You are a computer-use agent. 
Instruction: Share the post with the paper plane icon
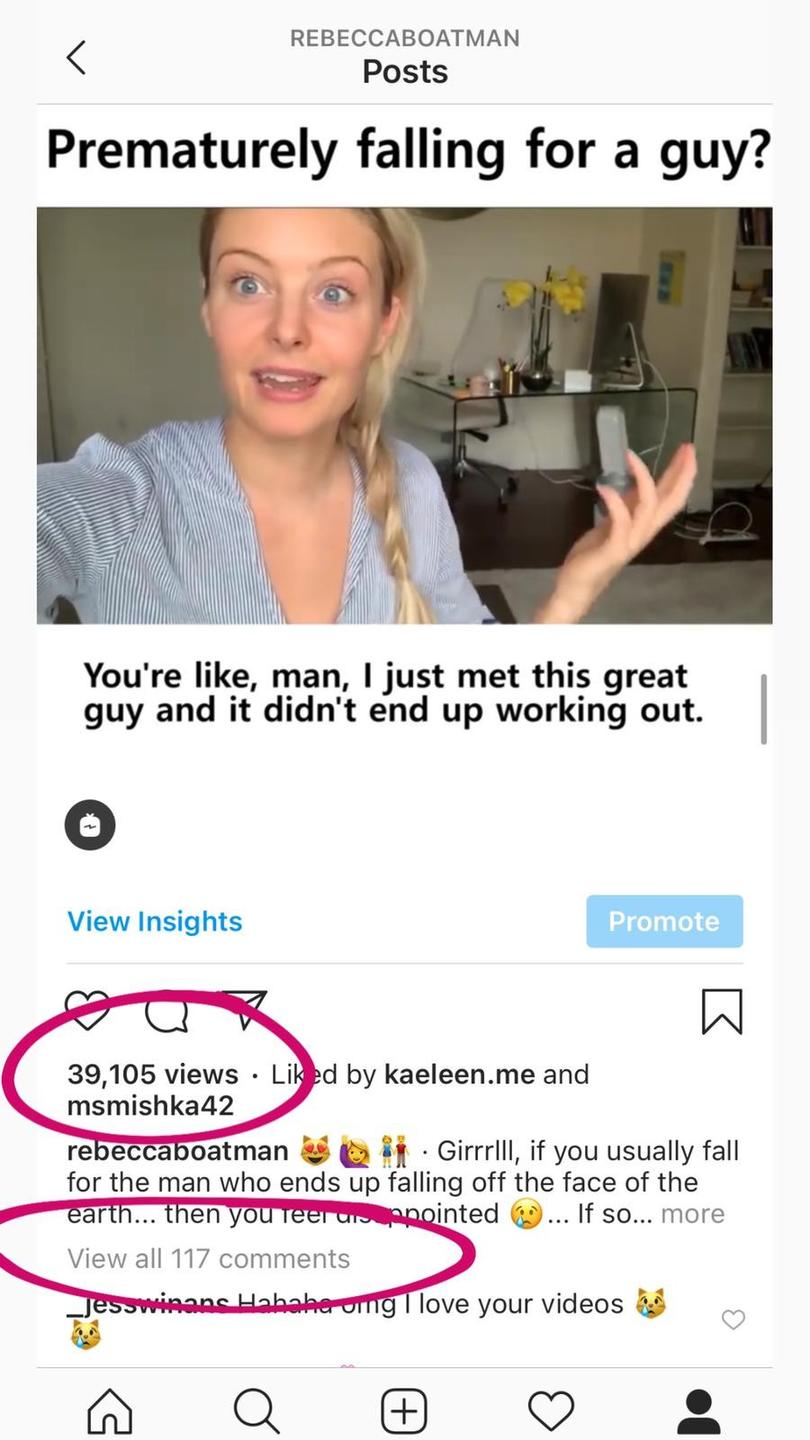click(243, 1009)
